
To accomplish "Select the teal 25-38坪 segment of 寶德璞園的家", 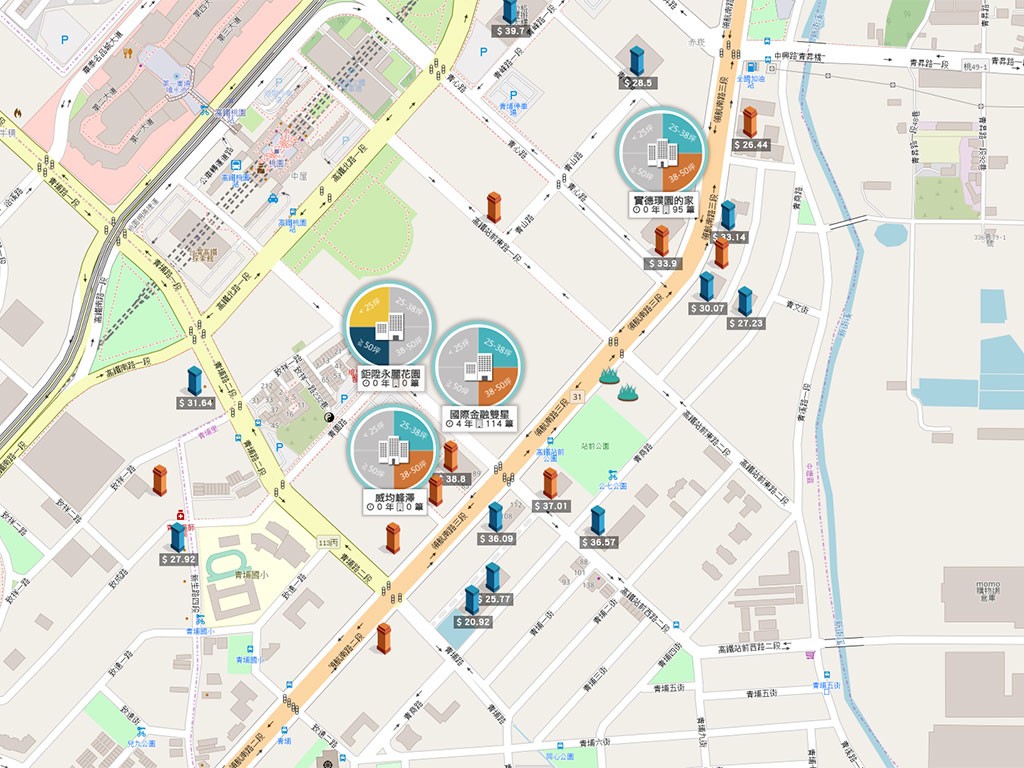I will coord(682,133).
